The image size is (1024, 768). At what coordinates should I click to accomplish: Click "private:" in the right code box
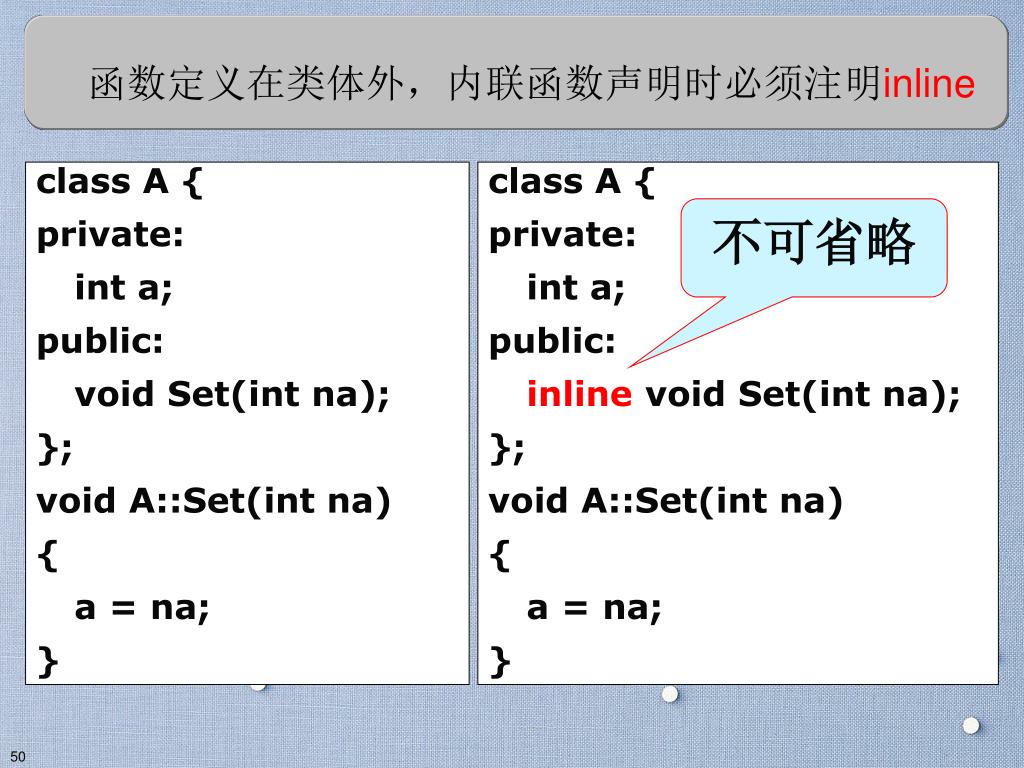point(562,235)
